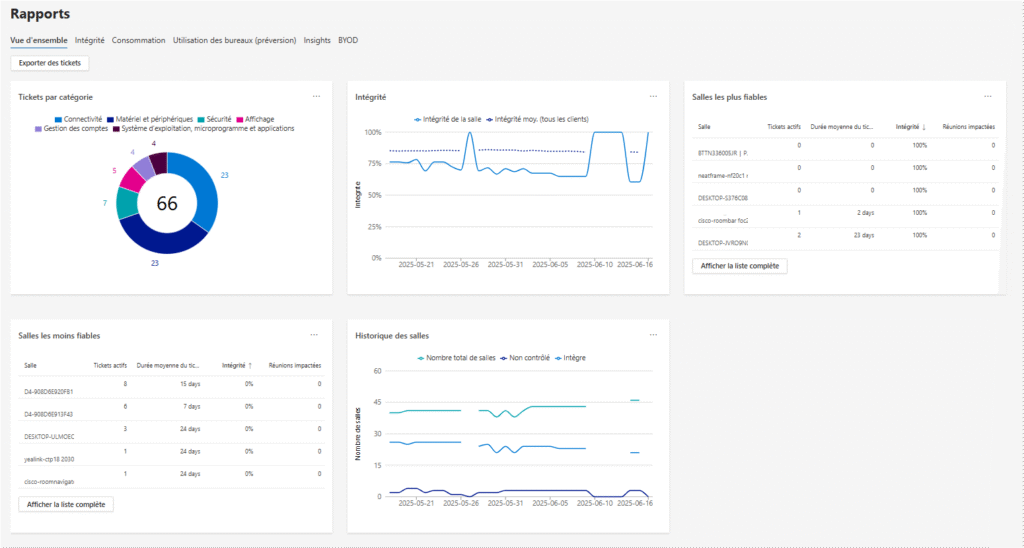Toggle the Intégrité de la salle series legend
The width and height of the screenshot is (1024, 548).
[x=447, y=120]
